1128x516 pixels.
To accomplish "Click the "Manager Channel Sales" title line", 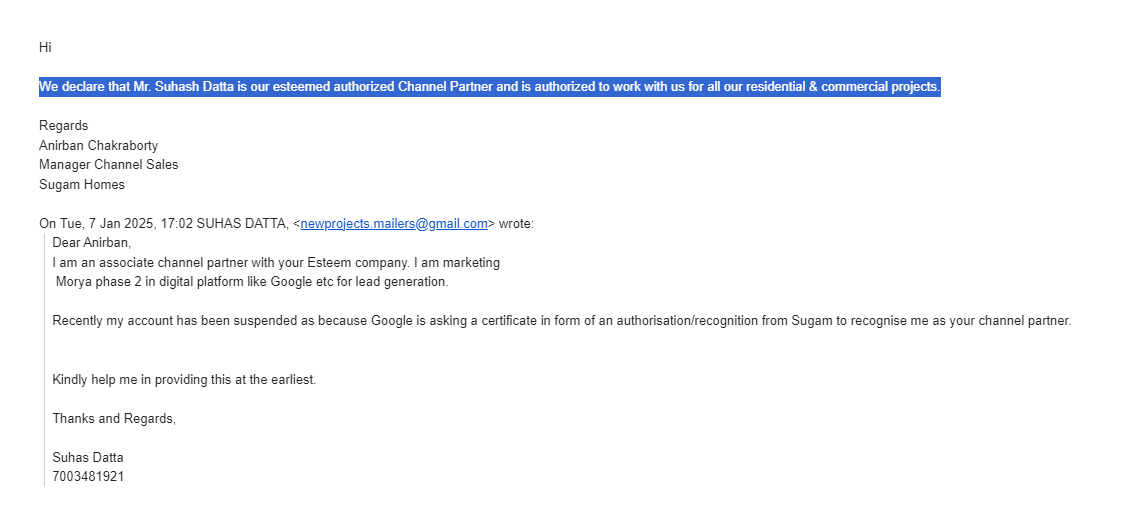I will pos(108,165).
